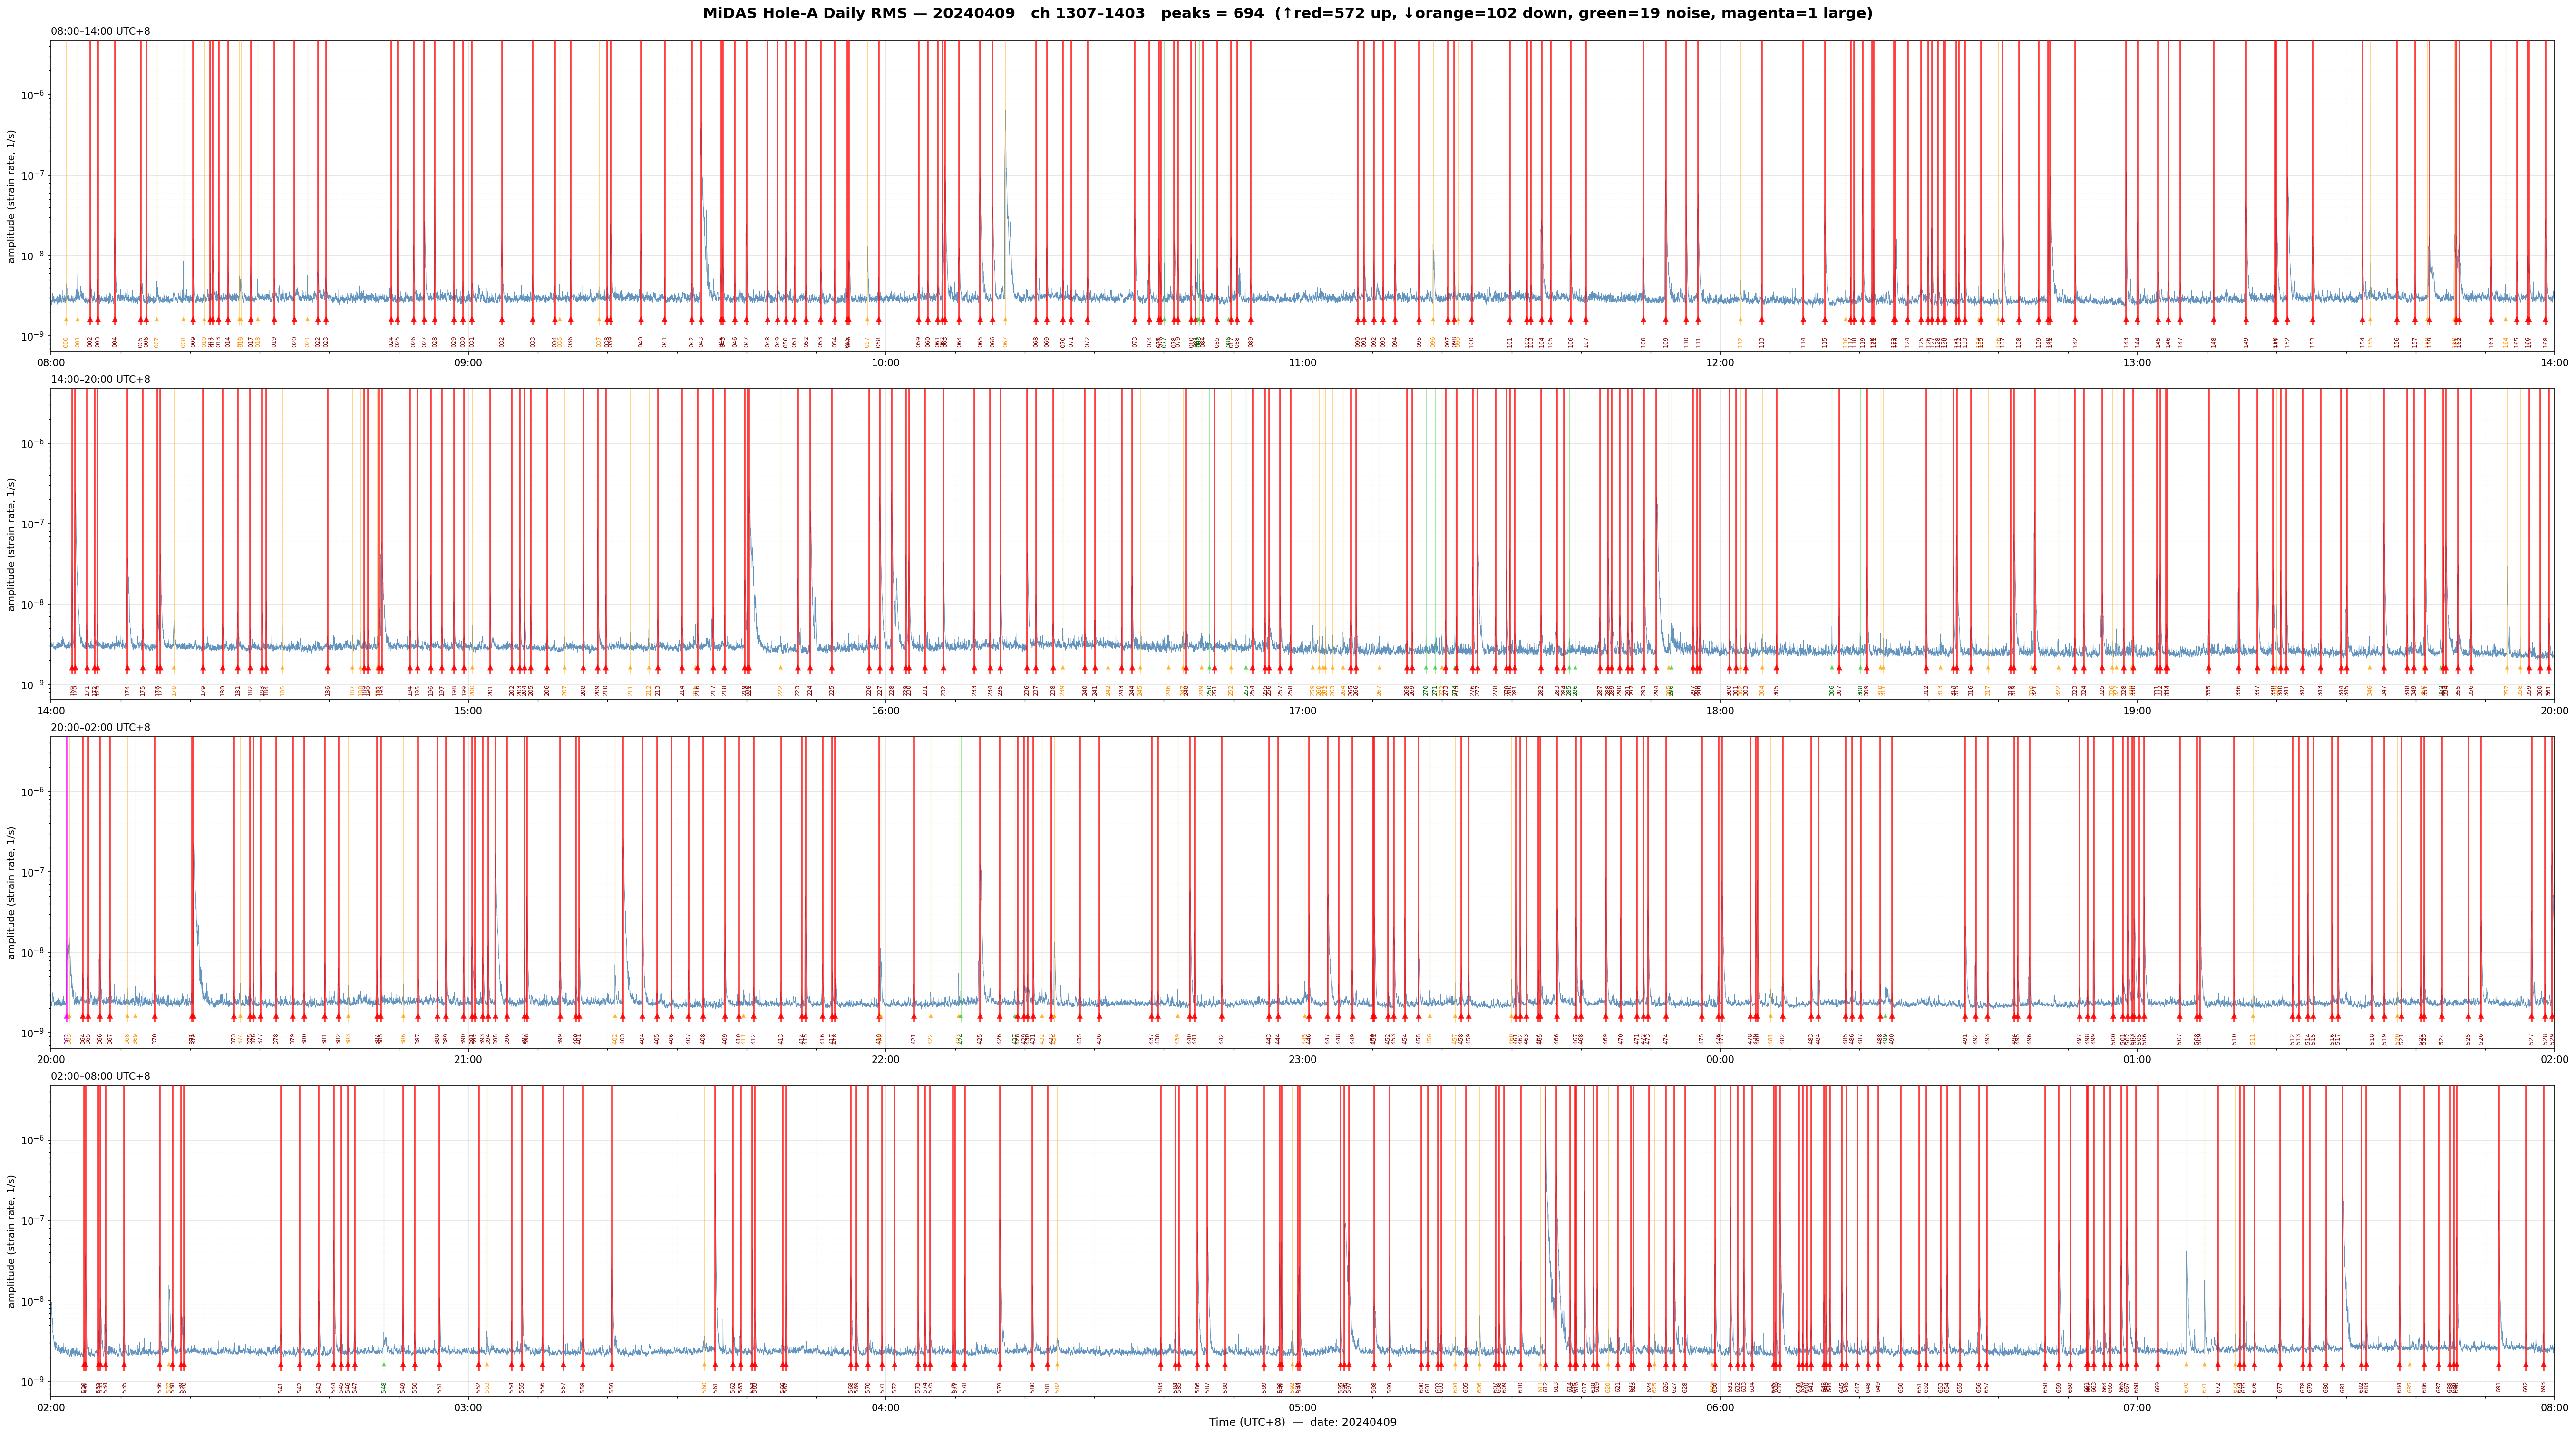
Task: Click the 05:00 time tick label
Action: point(1302,1408)
